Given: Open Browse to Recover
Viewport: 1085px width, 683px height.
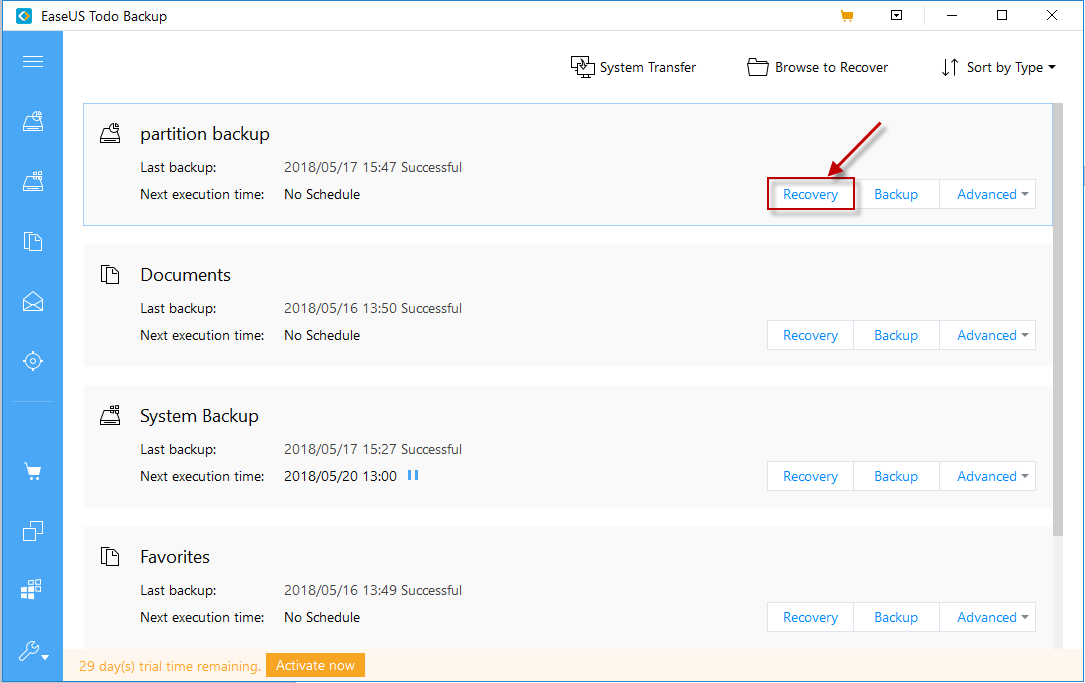Looking at the screenshot, I should 817,67.
